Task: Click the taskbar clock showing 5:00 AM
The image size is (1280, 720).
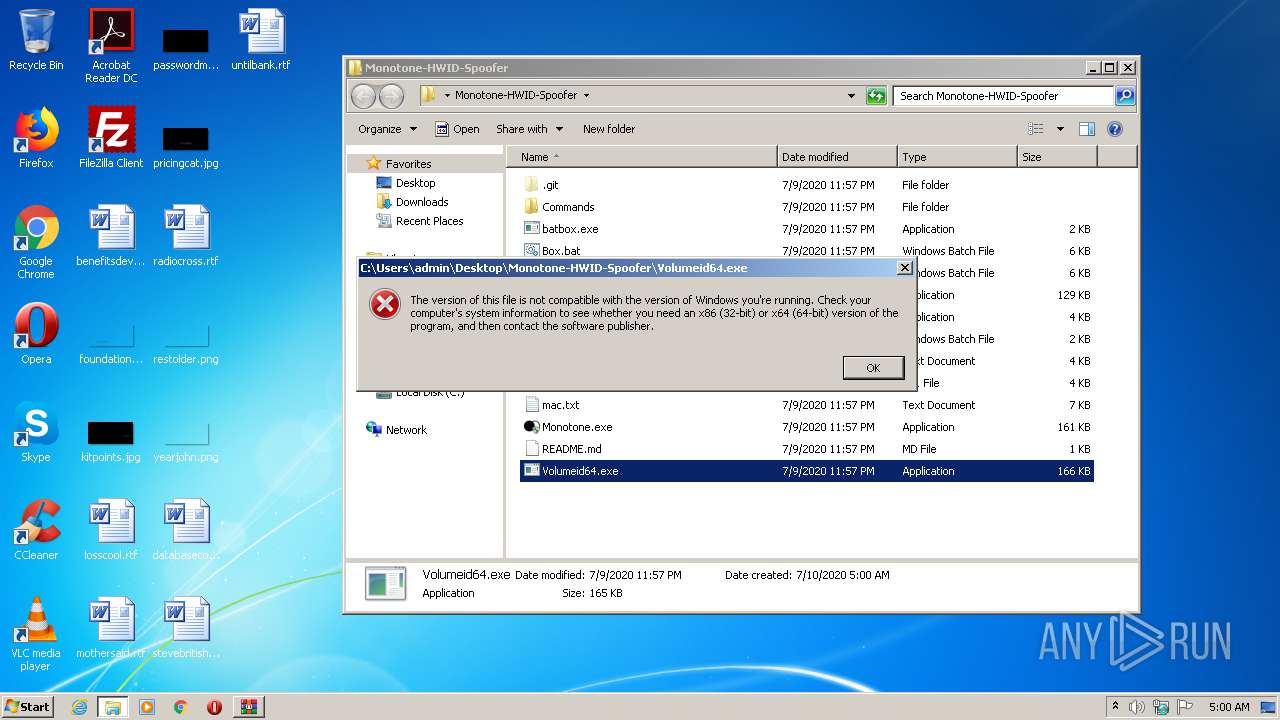Action: pos(1229,707)
